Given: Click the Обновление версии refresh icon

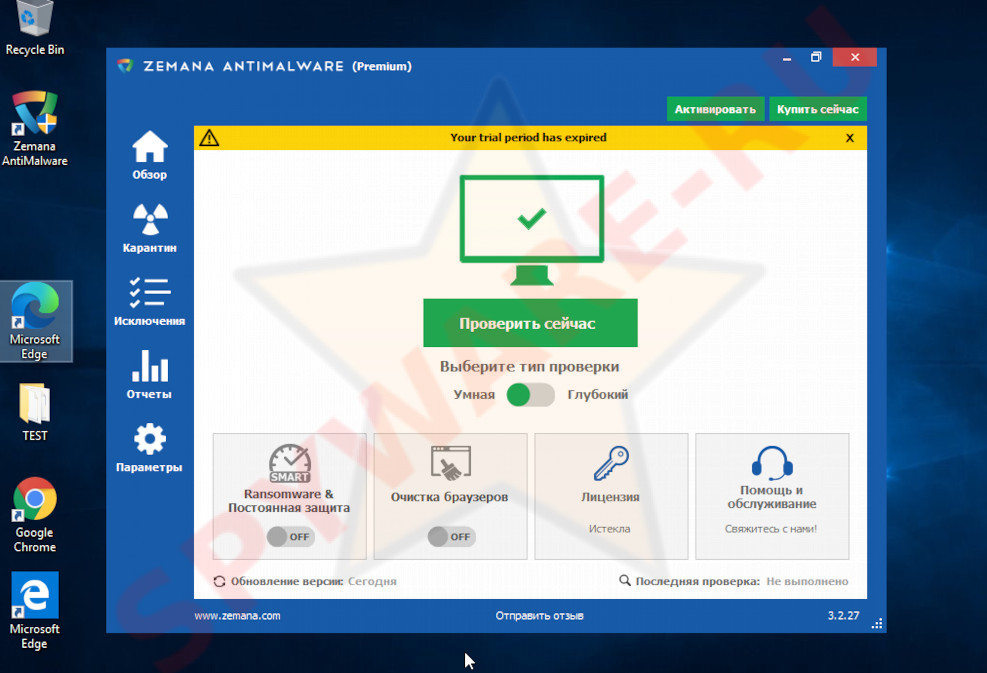Looking at the screenshot, I should tap(219, 581).
